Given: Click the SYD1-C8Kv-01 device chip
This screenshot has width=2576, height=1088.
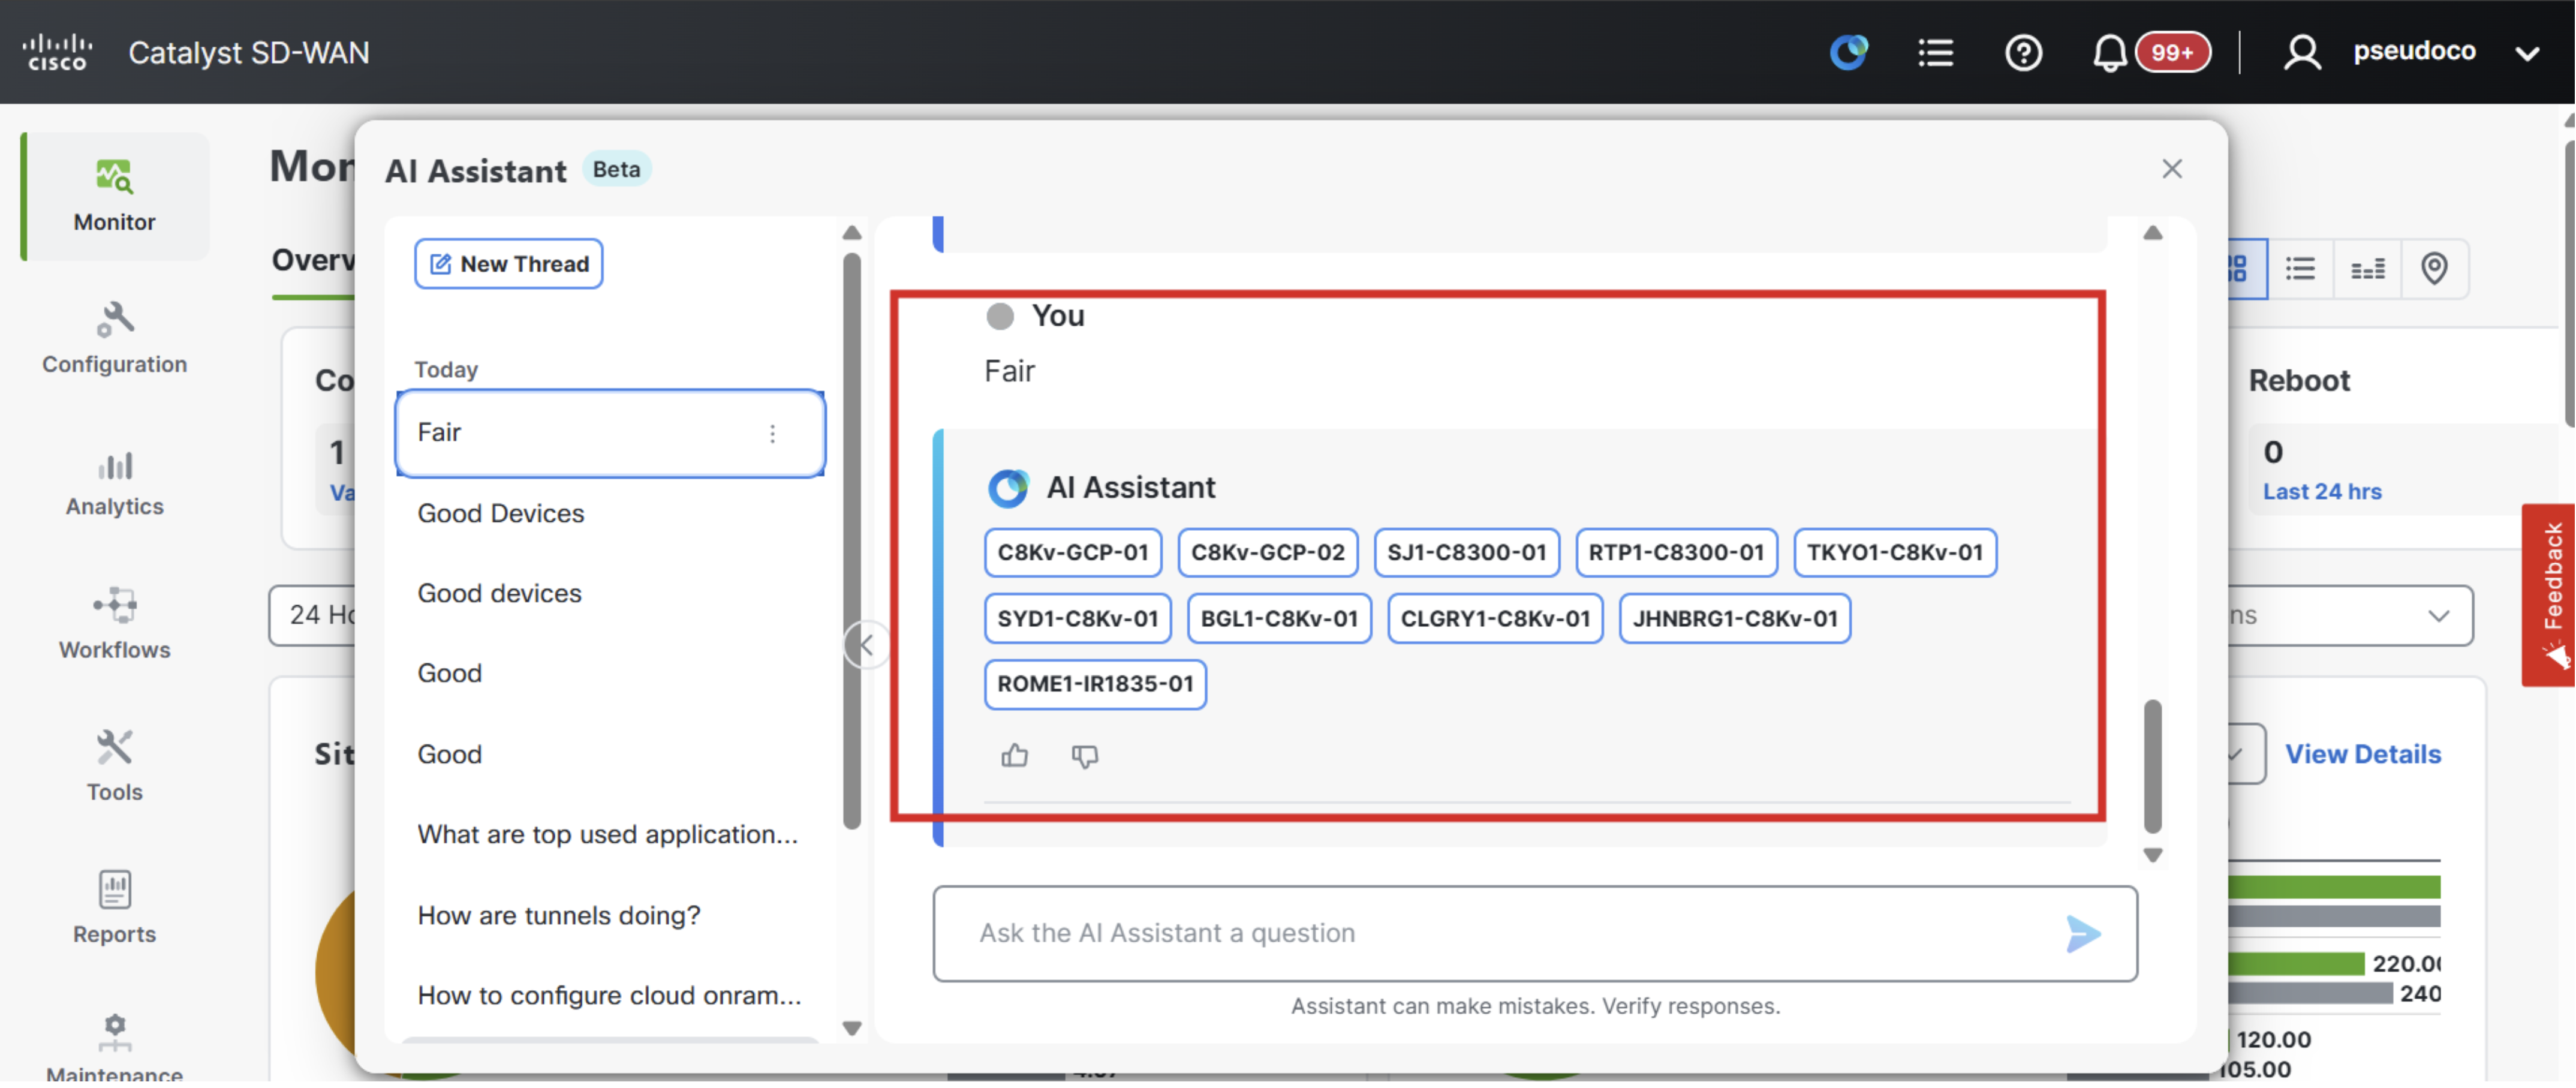Looking at the screenshot, I should pos(1077,618).
